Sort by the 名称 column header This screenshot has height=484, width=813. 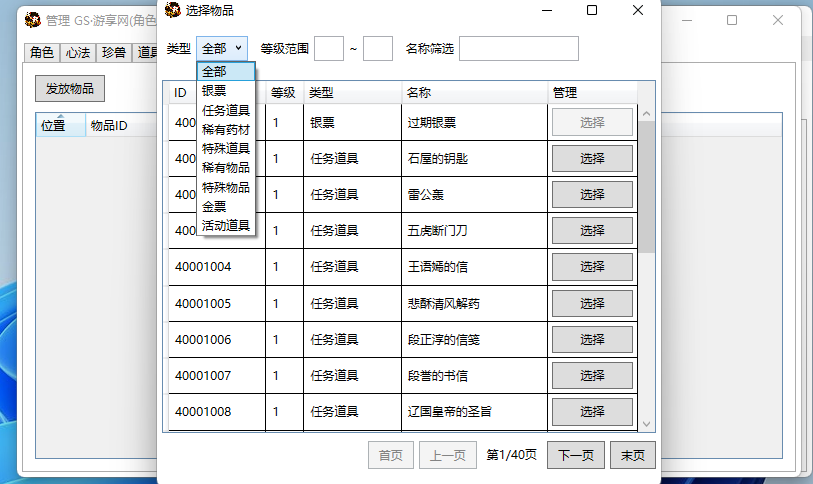[x=419, y=92]
